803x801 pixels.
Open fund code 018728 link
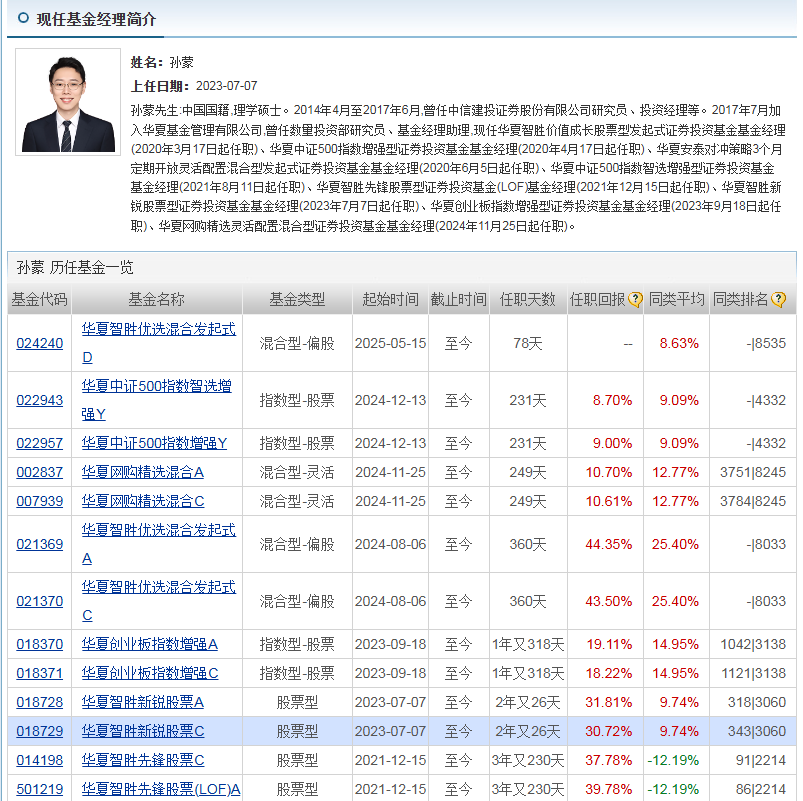click(39, 702)
